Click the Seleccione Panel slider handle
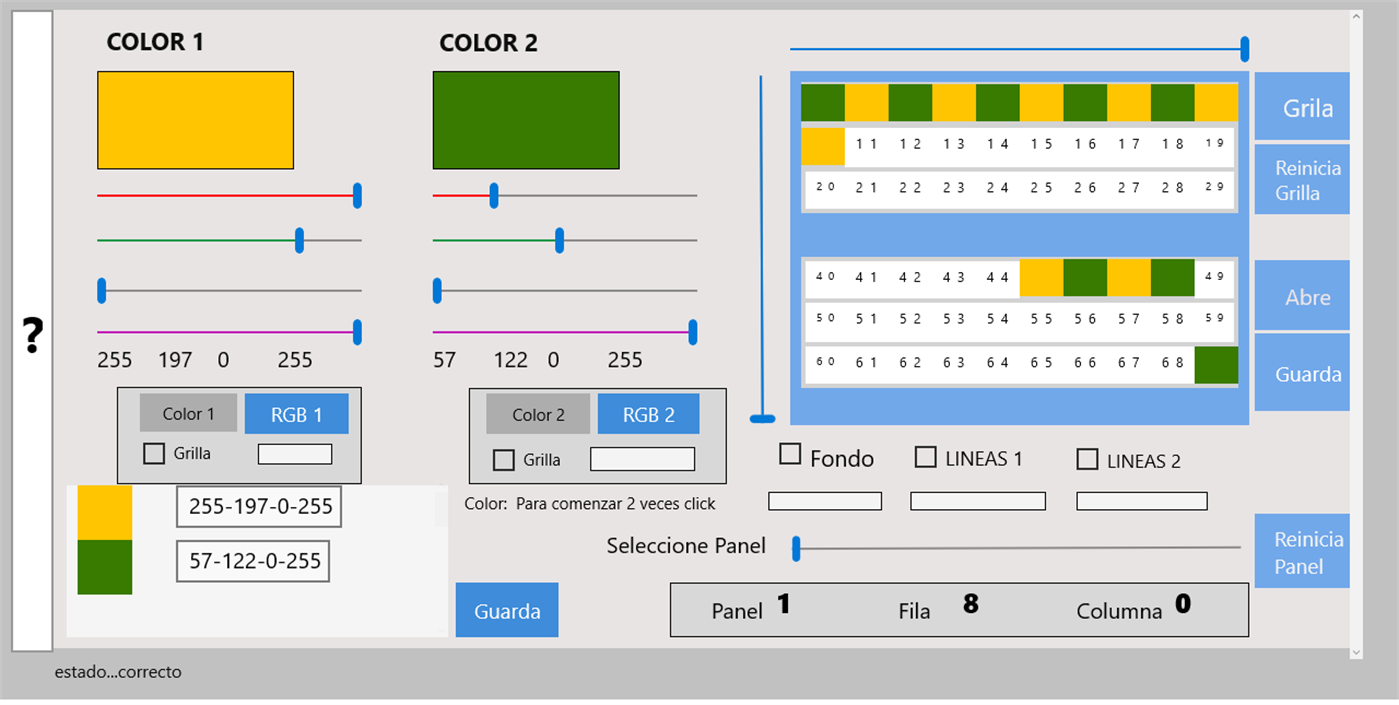 (797, 548)
